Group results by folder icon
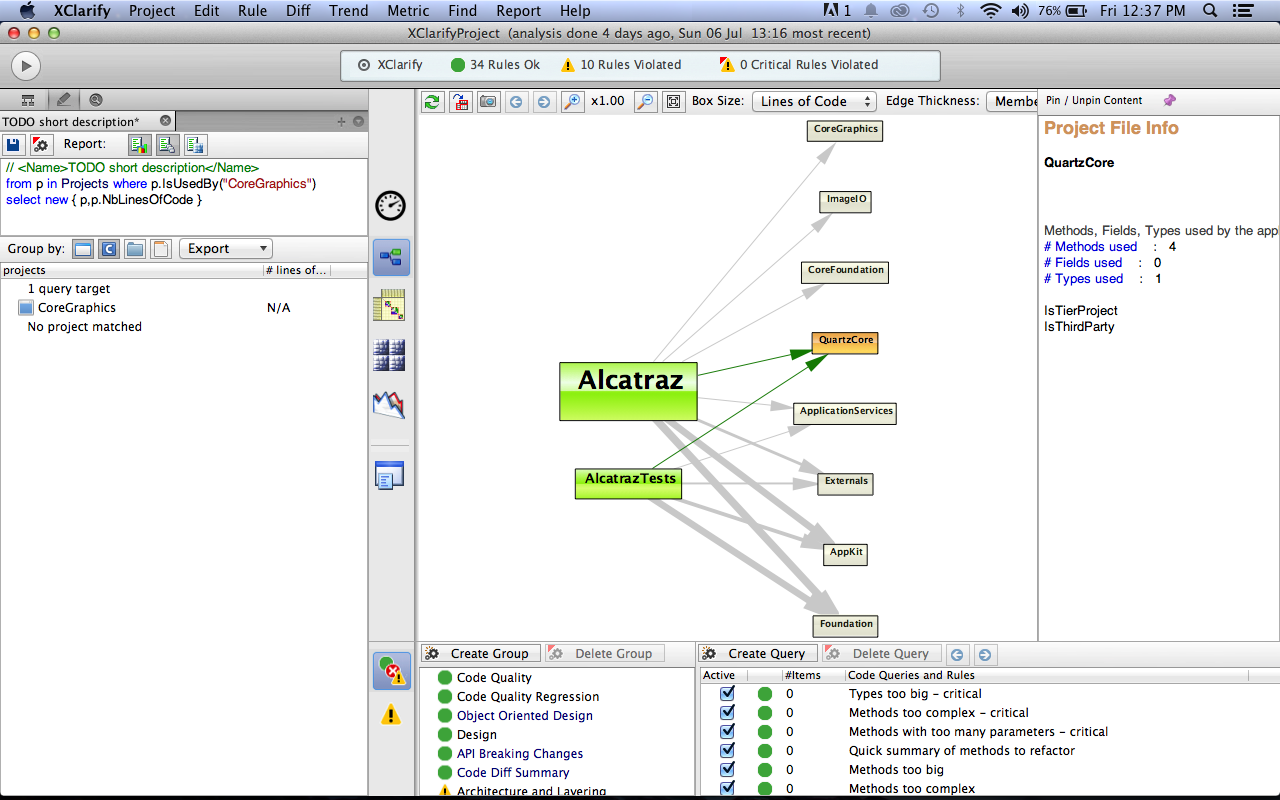 [x=135, y=248]
